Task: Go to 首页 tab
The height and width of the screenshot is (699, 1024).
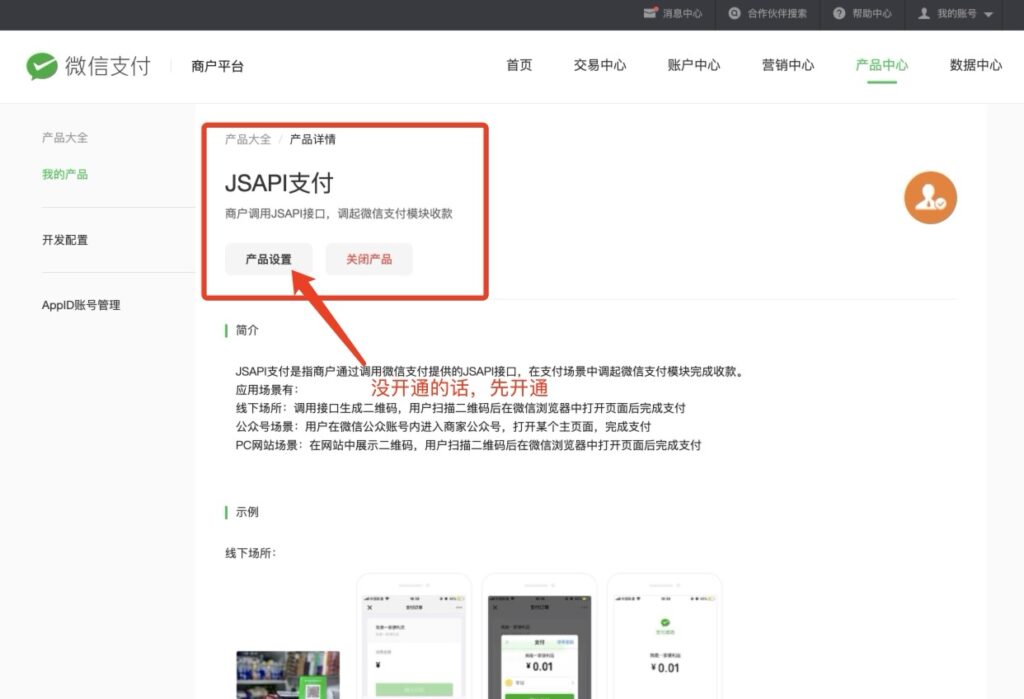Action: click(519, 65)
